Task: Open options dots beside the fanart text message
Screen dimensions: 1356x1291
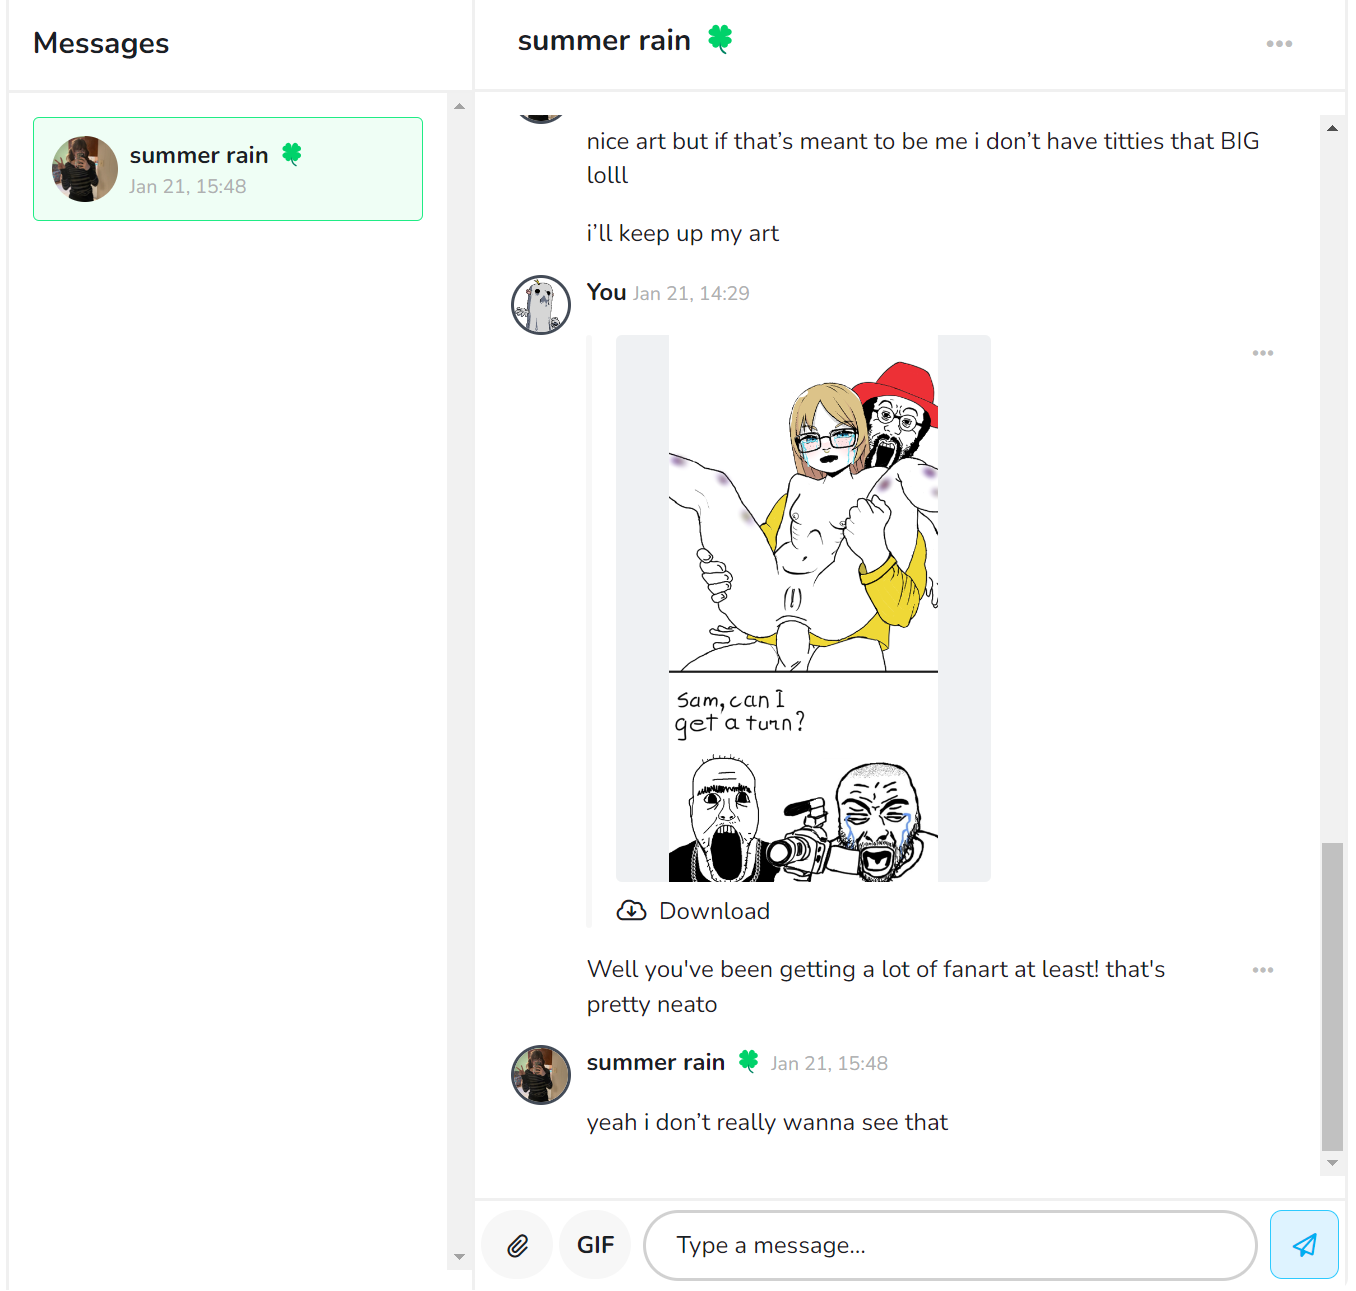Action: pyautogui.click(x=1263, y=970)
